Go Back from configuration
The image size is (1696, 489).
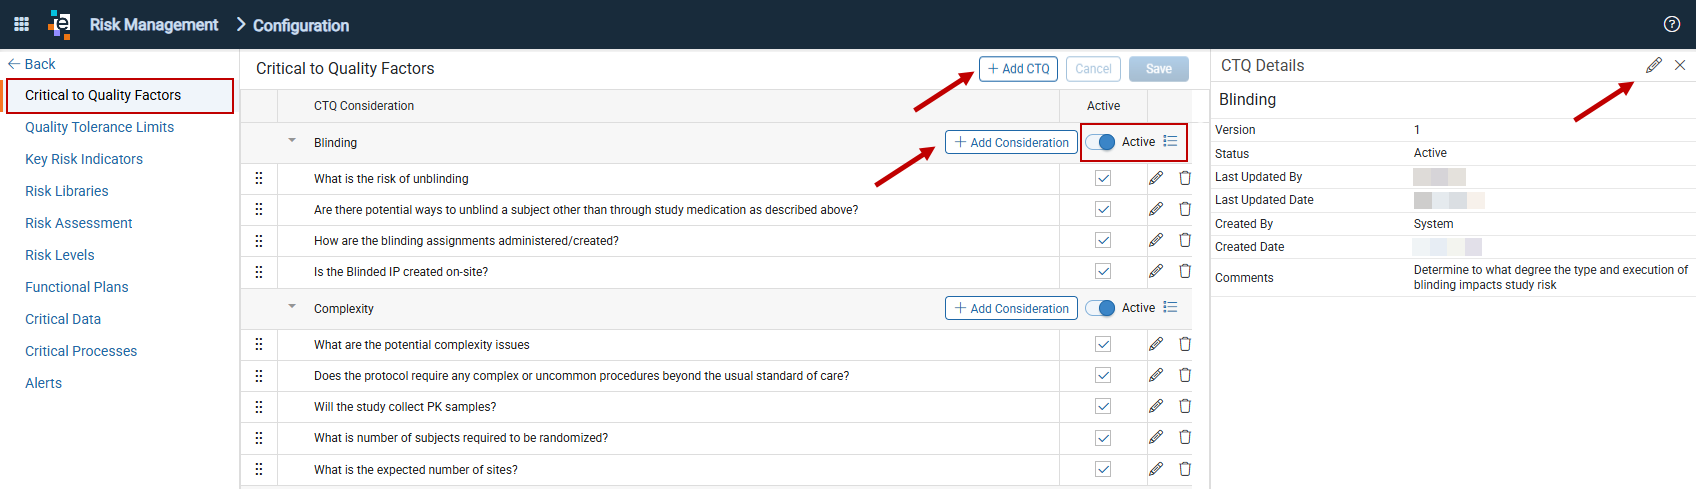point(32,64)
